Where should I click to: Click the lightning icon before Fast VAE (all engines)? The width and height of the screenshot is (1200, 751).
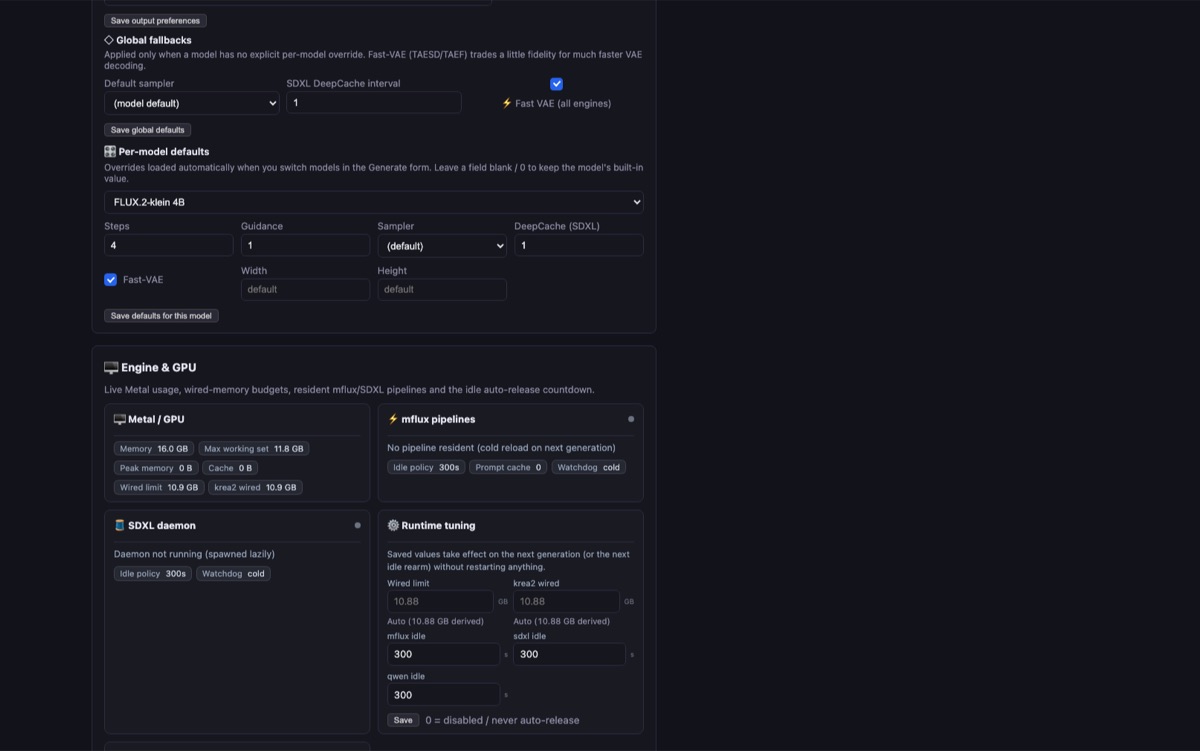pyautogui.click(x=507, y=103)
